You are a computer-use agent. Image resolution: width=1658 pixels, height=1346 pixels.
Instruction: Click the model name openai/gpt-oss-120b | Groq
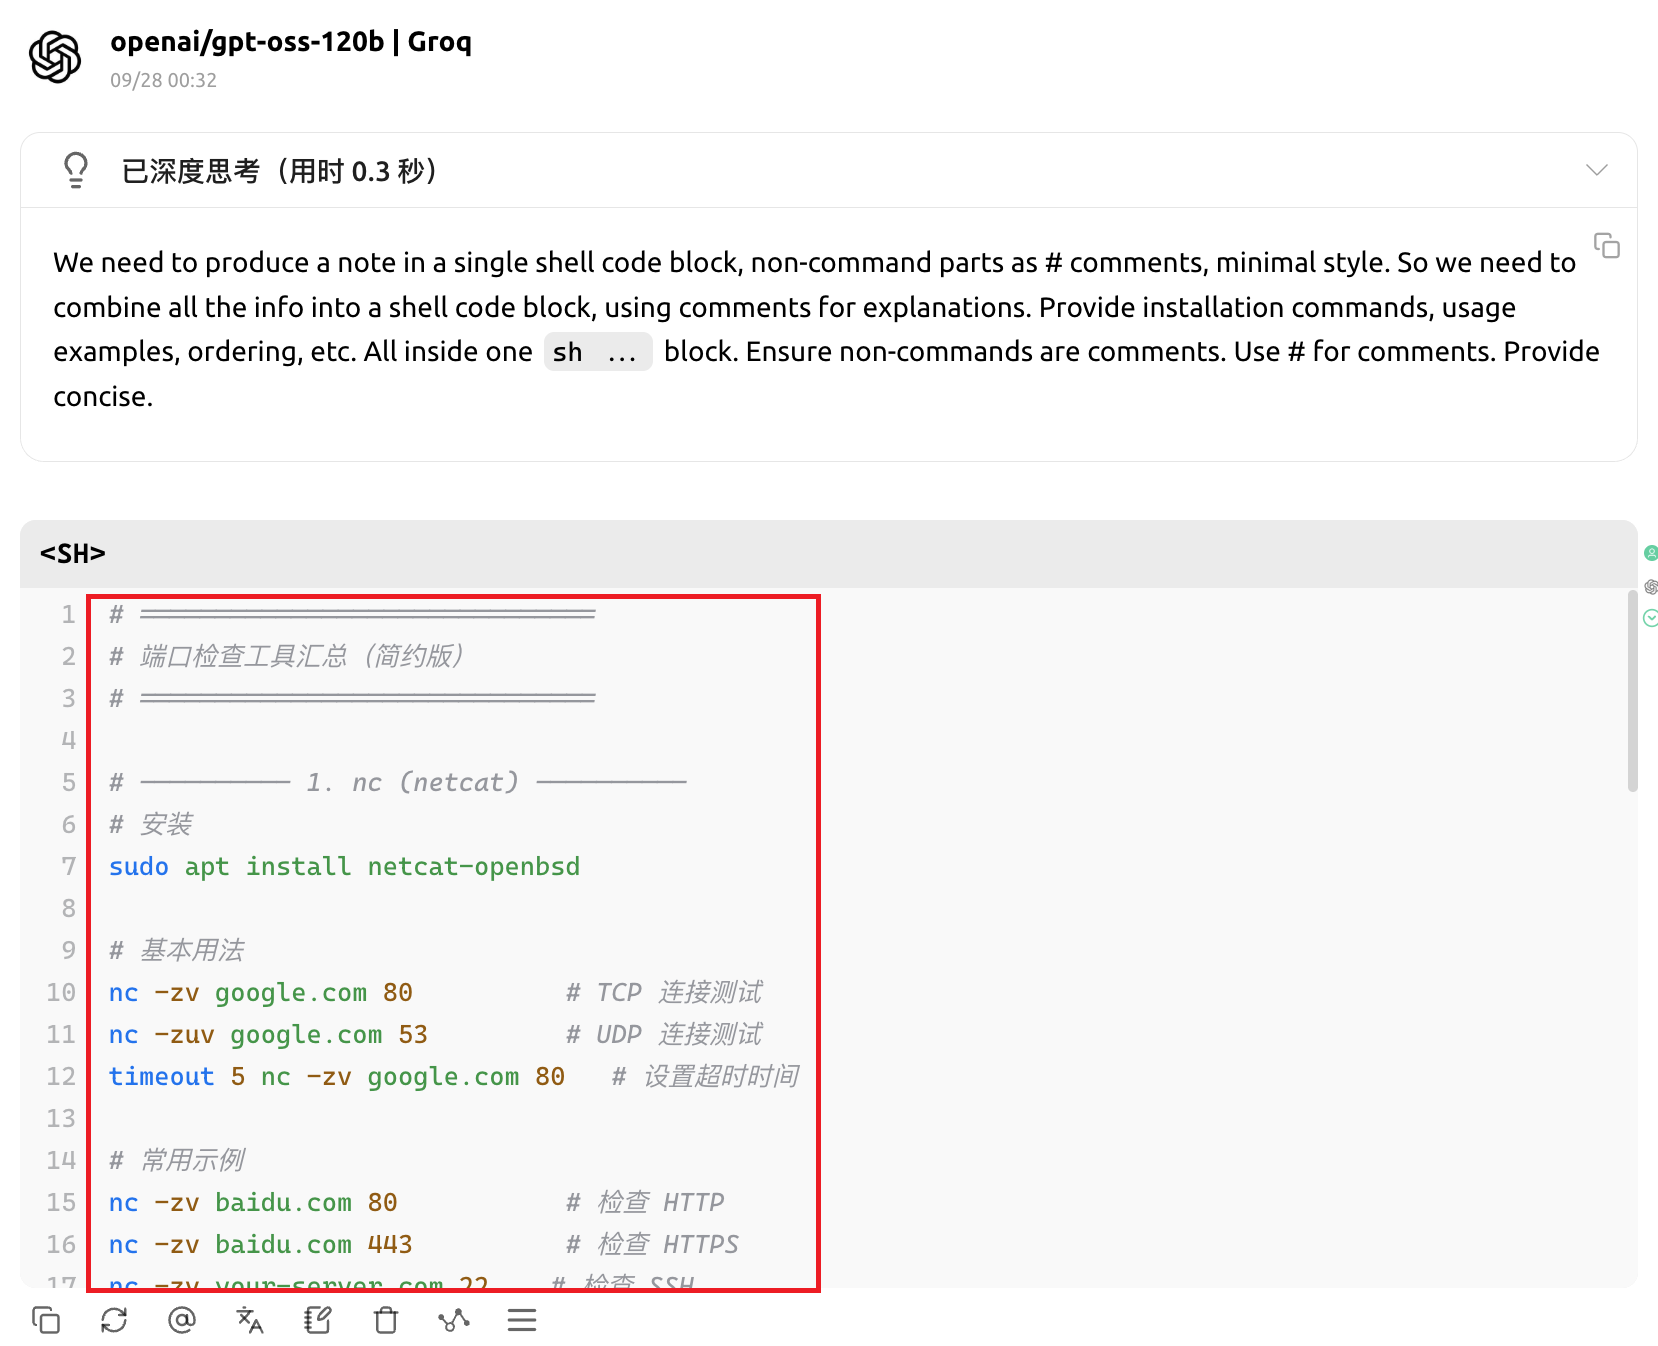290,42
